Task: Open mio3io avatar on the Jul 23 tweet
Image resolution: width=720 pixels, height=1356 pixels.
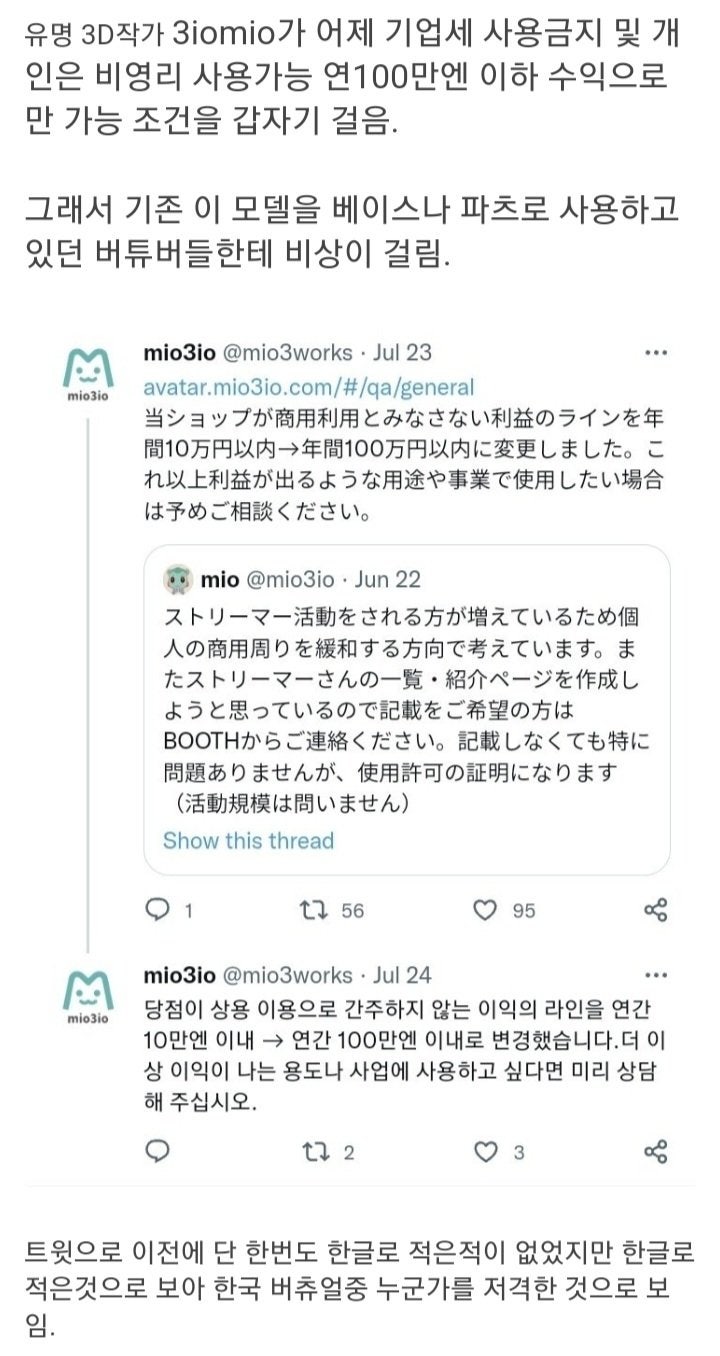Action: pyautogui.click(x=88, y=375)
